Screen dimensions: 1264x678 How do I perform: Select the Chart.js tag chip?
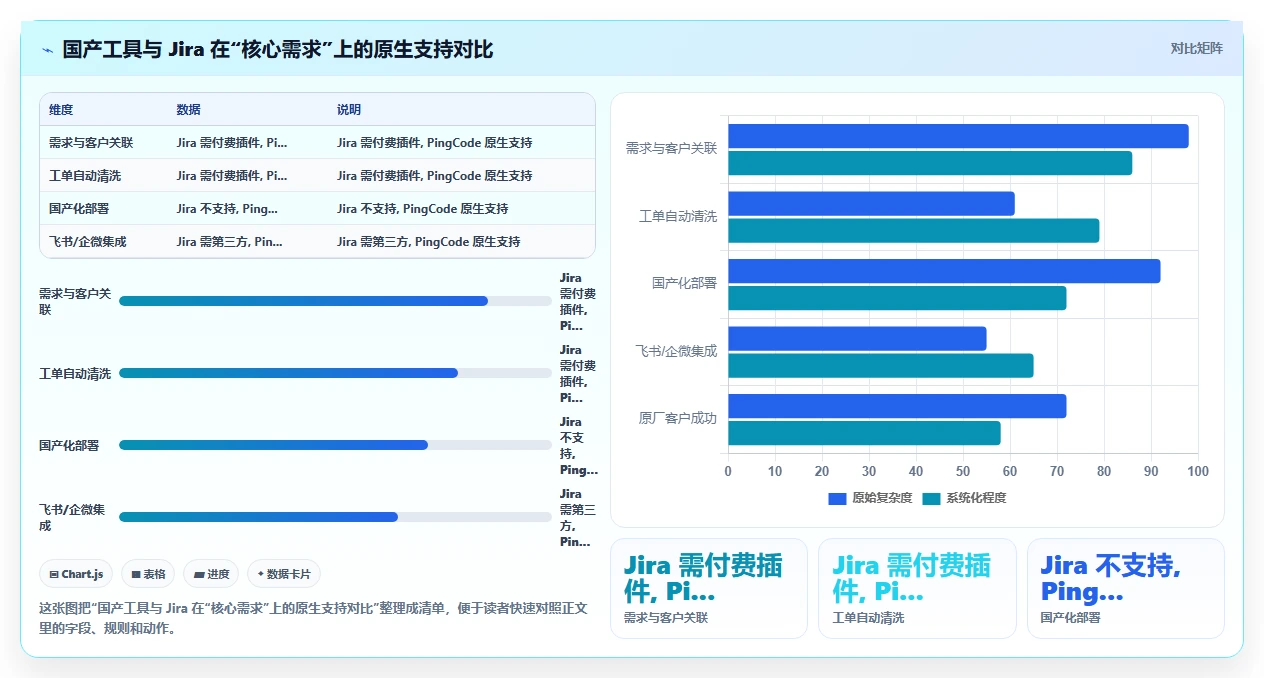[77, 574]
